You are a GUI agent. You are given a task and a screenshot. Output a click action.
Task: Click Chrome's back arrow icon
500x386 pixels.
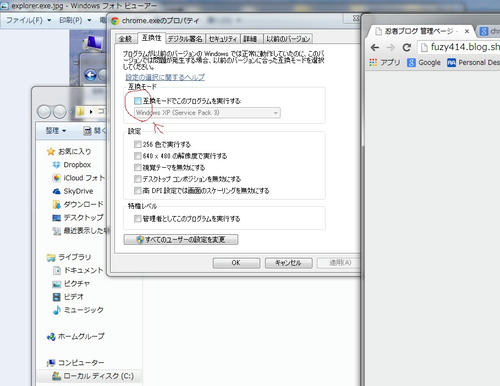[375, 48]
